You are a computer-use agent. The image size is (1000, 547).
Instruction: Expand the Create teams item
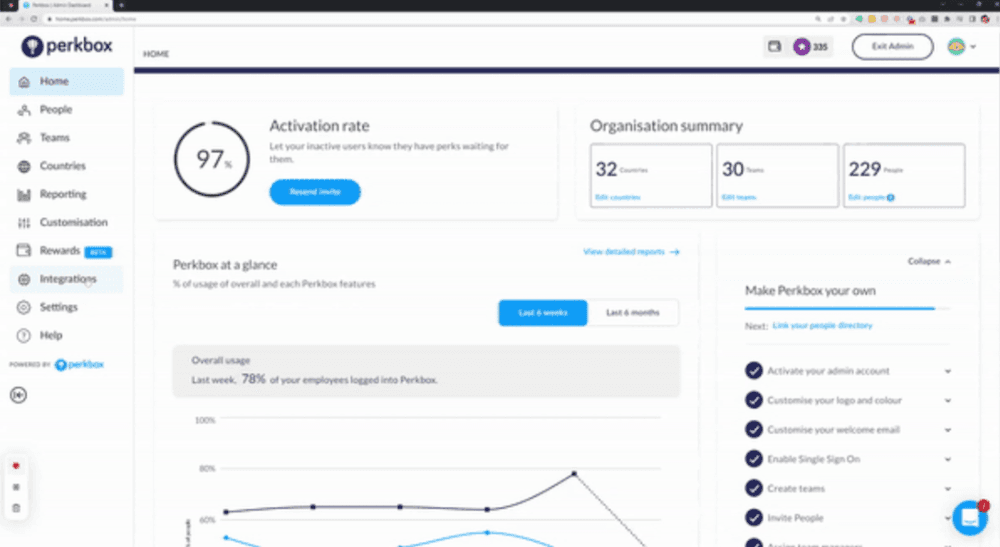[x=948, y=488]
